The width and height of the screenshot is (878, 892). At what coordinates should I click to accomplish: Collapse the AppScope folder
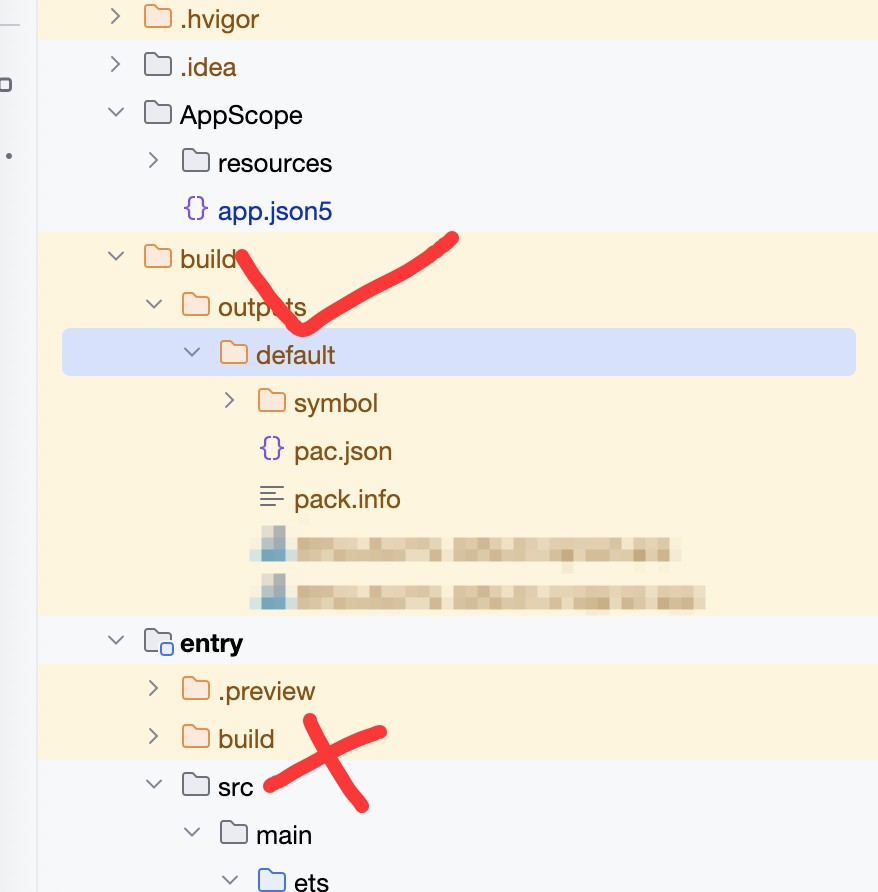coord(115,114)
